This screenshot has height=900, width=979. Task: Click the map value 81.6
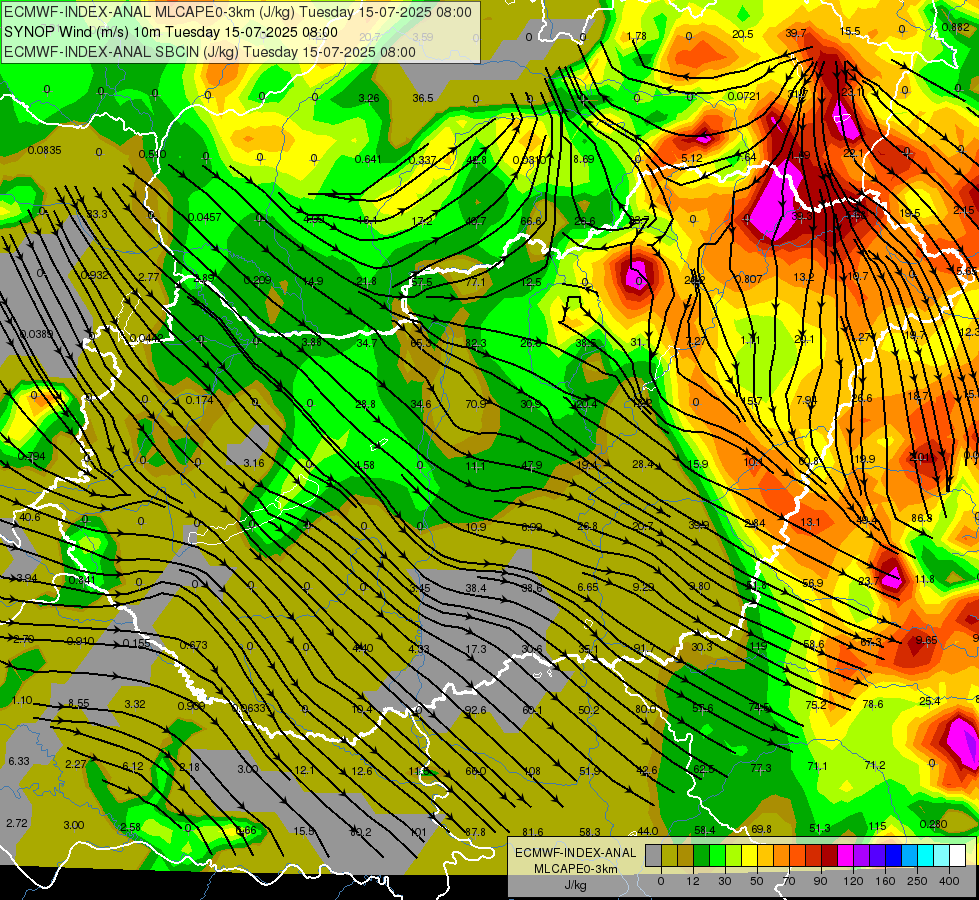pos(533,832)
